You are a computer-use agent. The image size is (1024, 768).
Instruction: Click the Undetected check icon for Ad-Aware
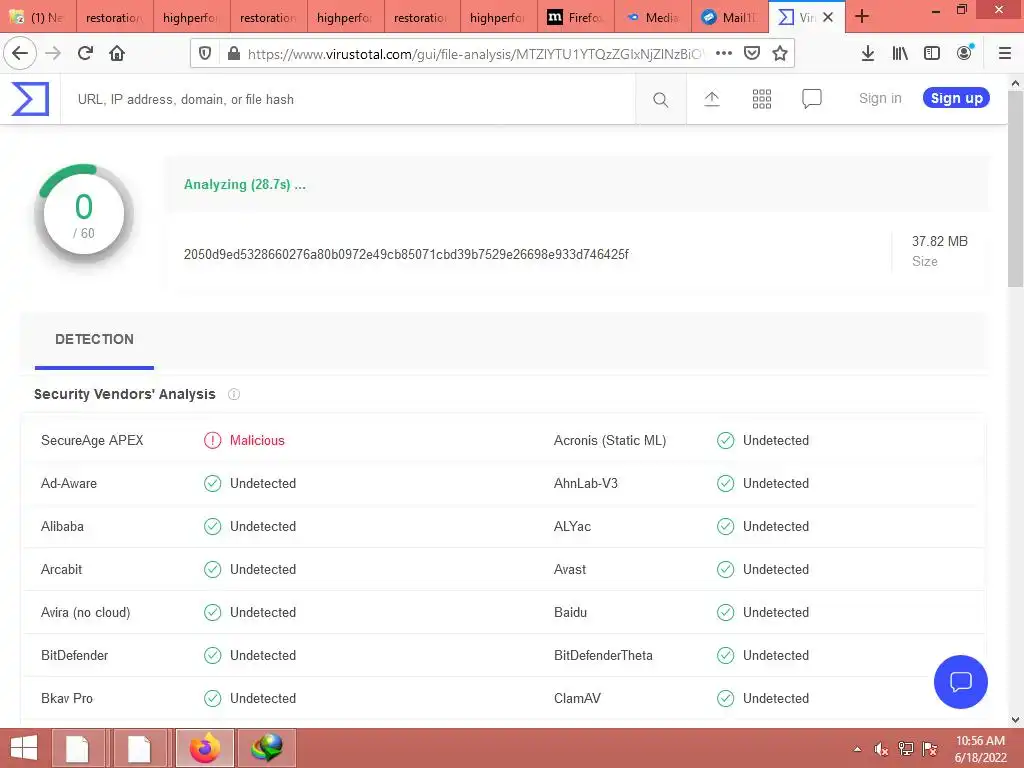212,483
